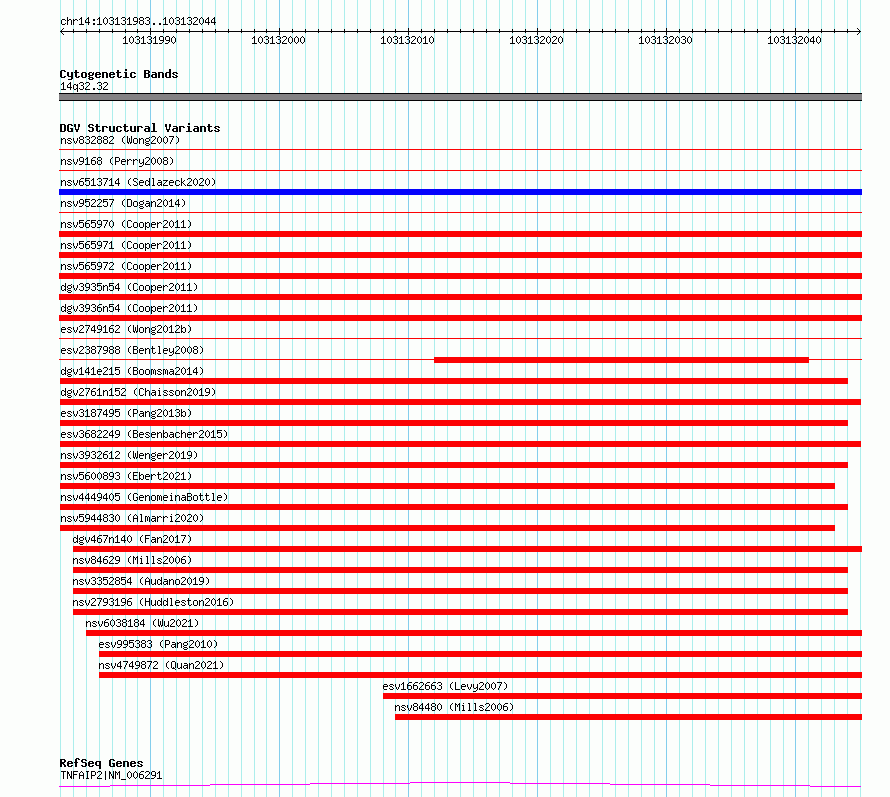Click the nsv832882 (Wong2007) variant label
Viewport: 890px width, 797px height.
[120, 140]
